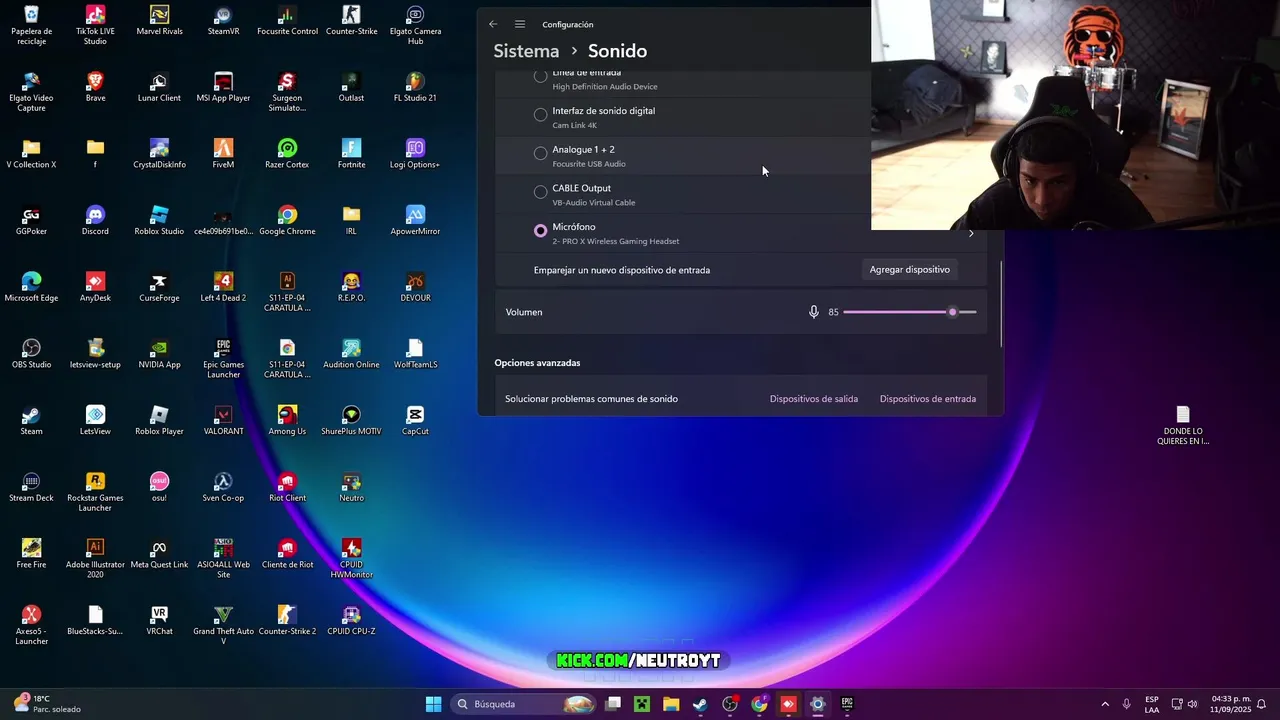This screenshot has width=1280, height=720.
Task: Select the Razer Cortex desktop icon
Action: click(287, 153)
